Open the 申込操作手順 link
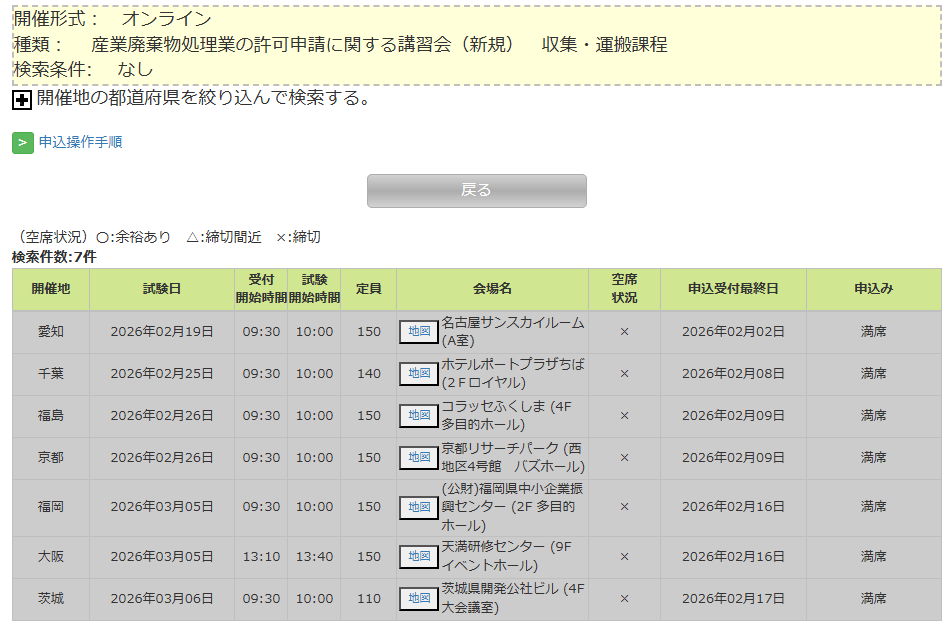Image resolution: width=943 pixels, height=627 pixels. (80, 143)
